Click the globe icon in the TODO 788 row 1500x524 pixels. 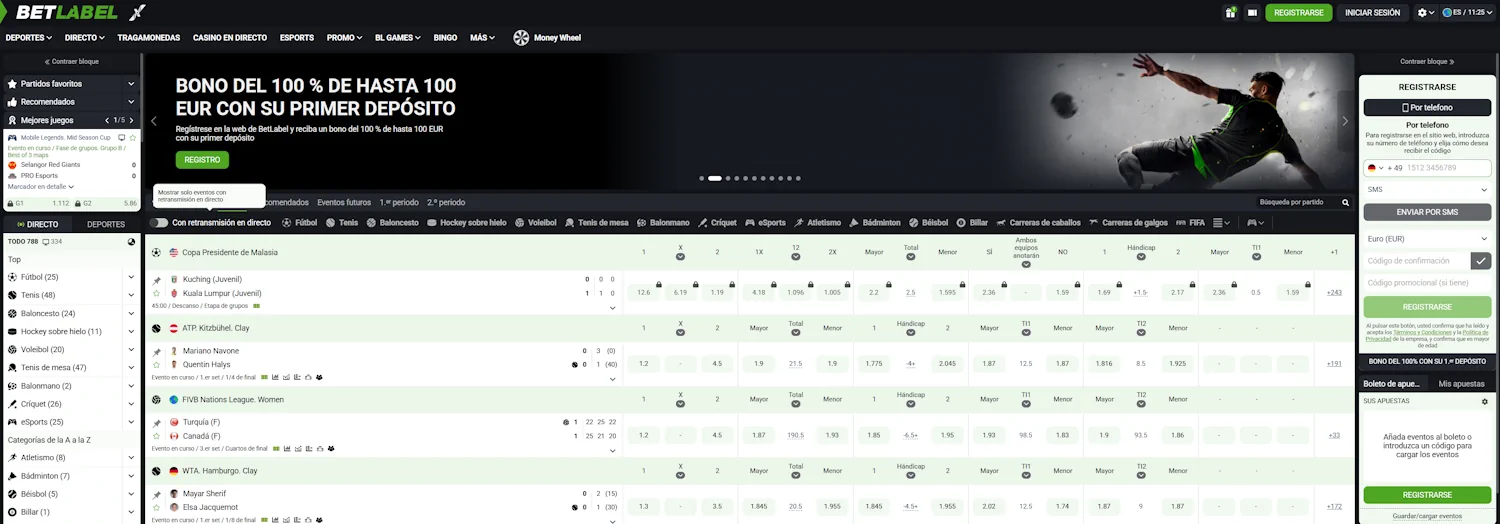tap(132, 242)
